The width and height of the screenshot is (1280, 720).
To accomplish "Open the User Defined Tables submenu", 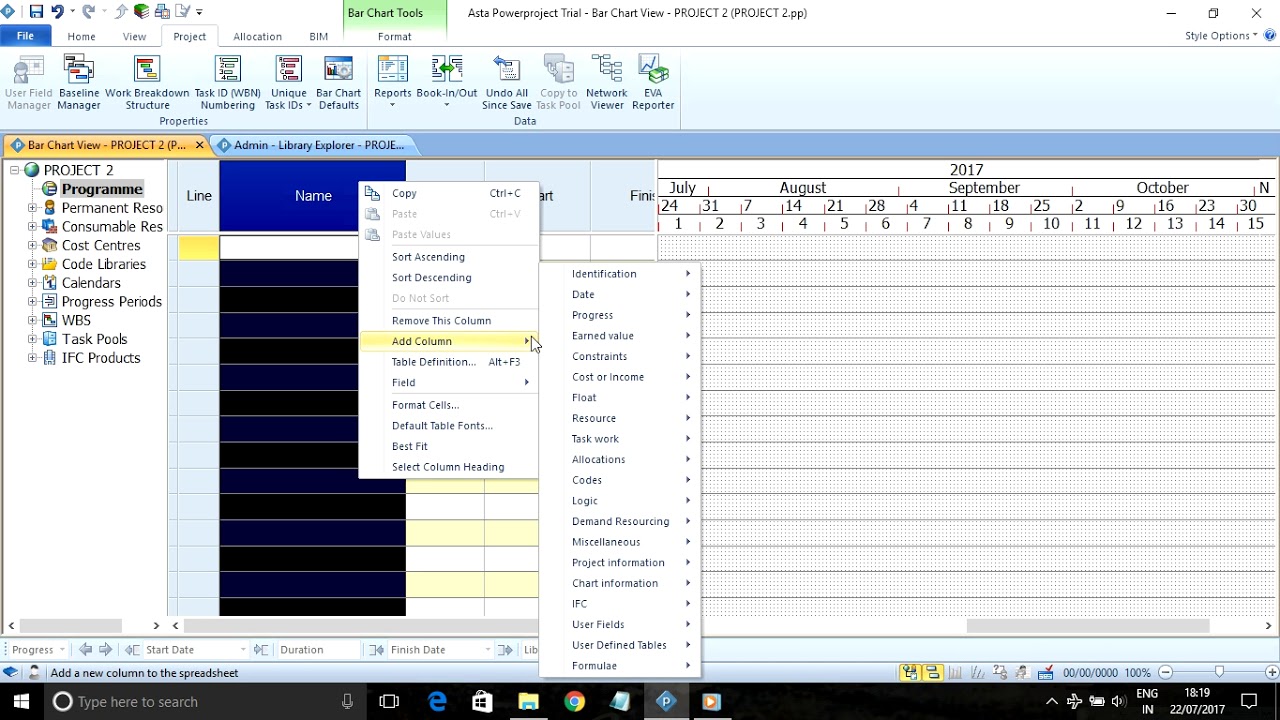I will coord(620,645).
